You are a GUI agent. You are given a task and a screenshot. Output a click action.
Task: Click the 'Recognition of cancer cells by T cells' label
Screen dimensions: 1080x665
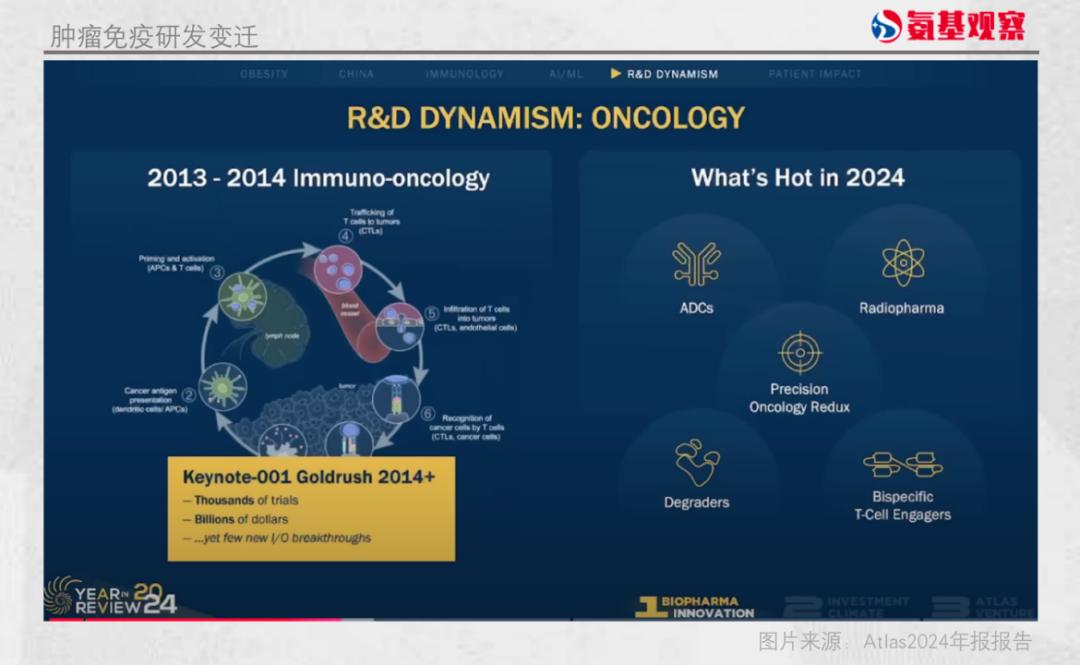[467, 427]
